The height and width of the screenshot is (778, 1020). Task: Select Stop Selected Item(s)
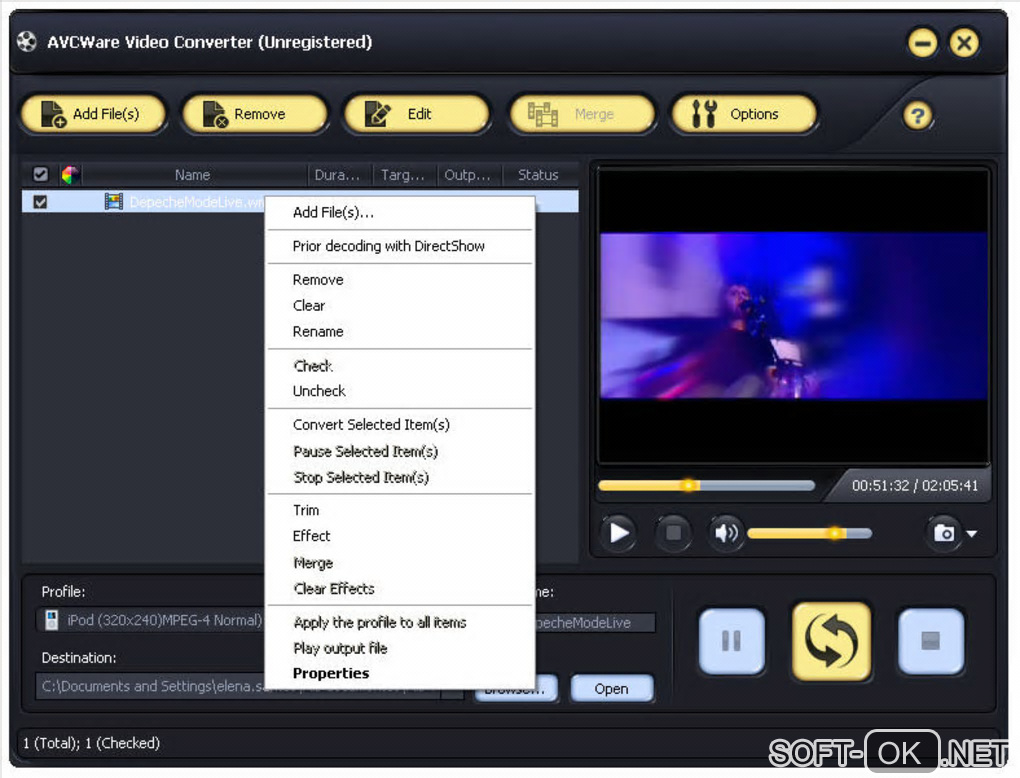pyautogui.click(x=400, y=477)
